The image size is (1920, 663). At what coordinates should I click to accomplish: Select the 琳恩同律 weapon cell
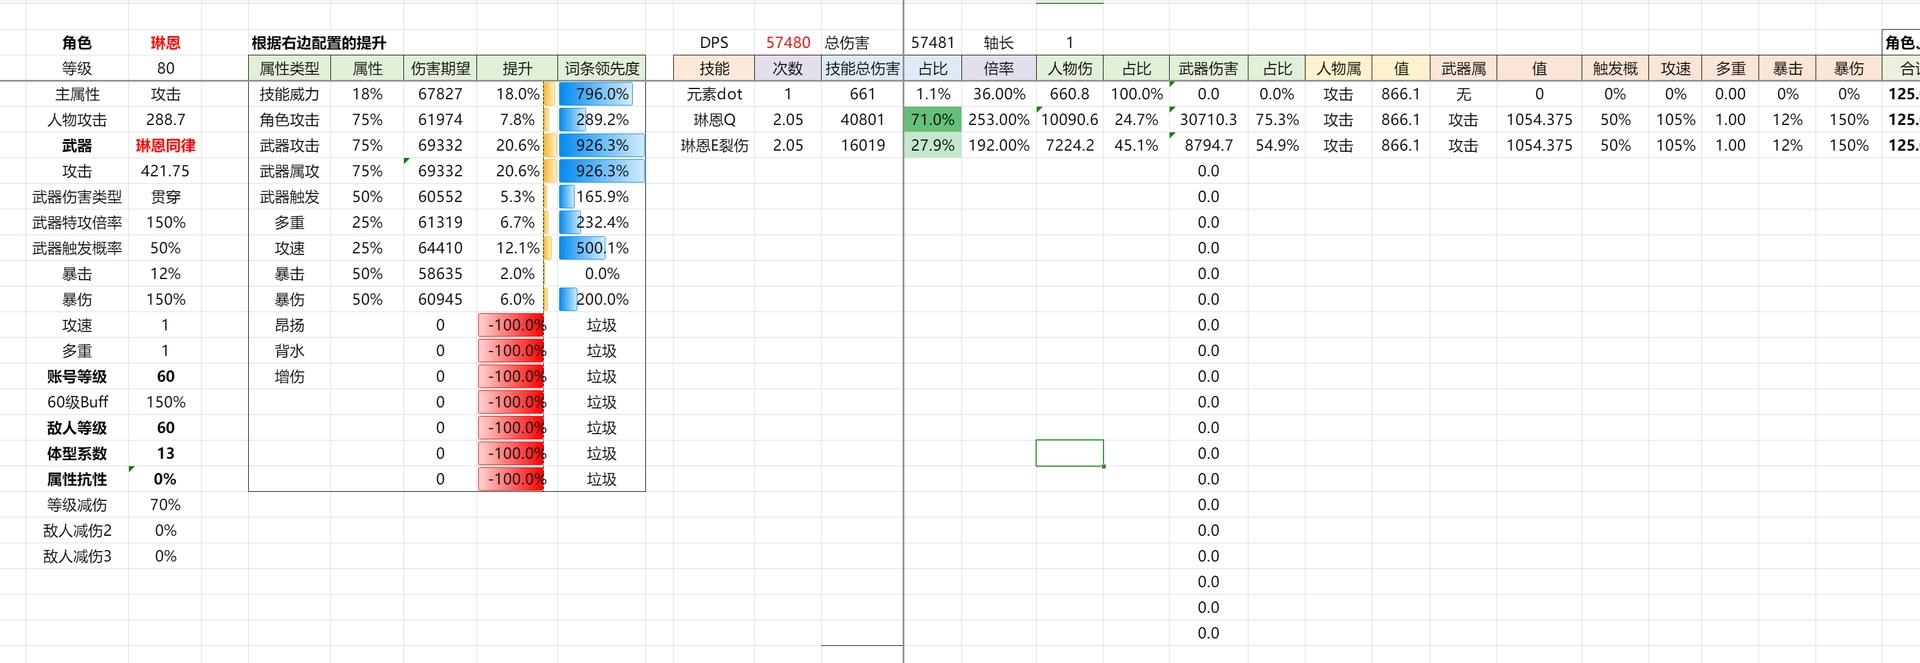tap(165, 146)
